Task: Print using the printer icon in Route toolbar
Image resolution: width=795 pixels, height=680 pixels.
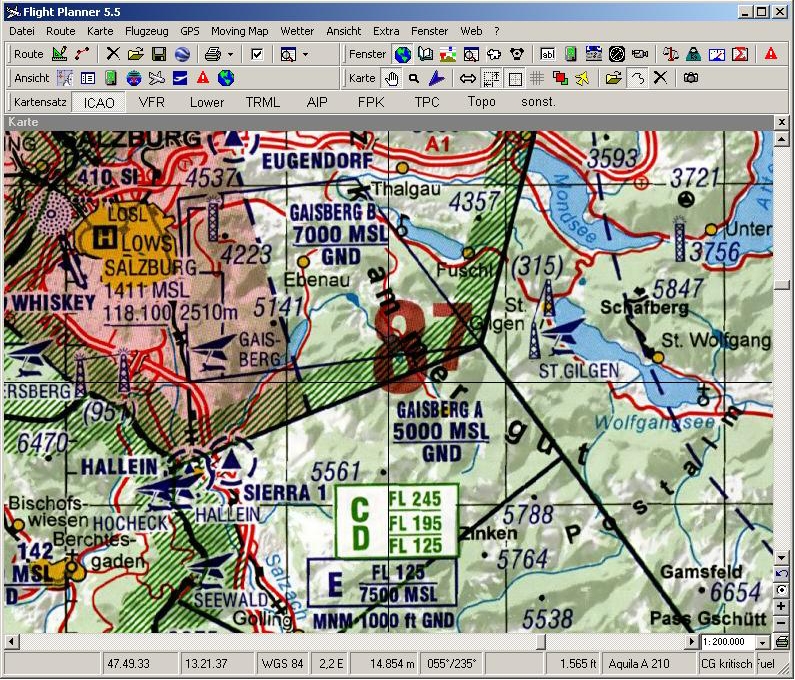Action: [x=213, y=54]
